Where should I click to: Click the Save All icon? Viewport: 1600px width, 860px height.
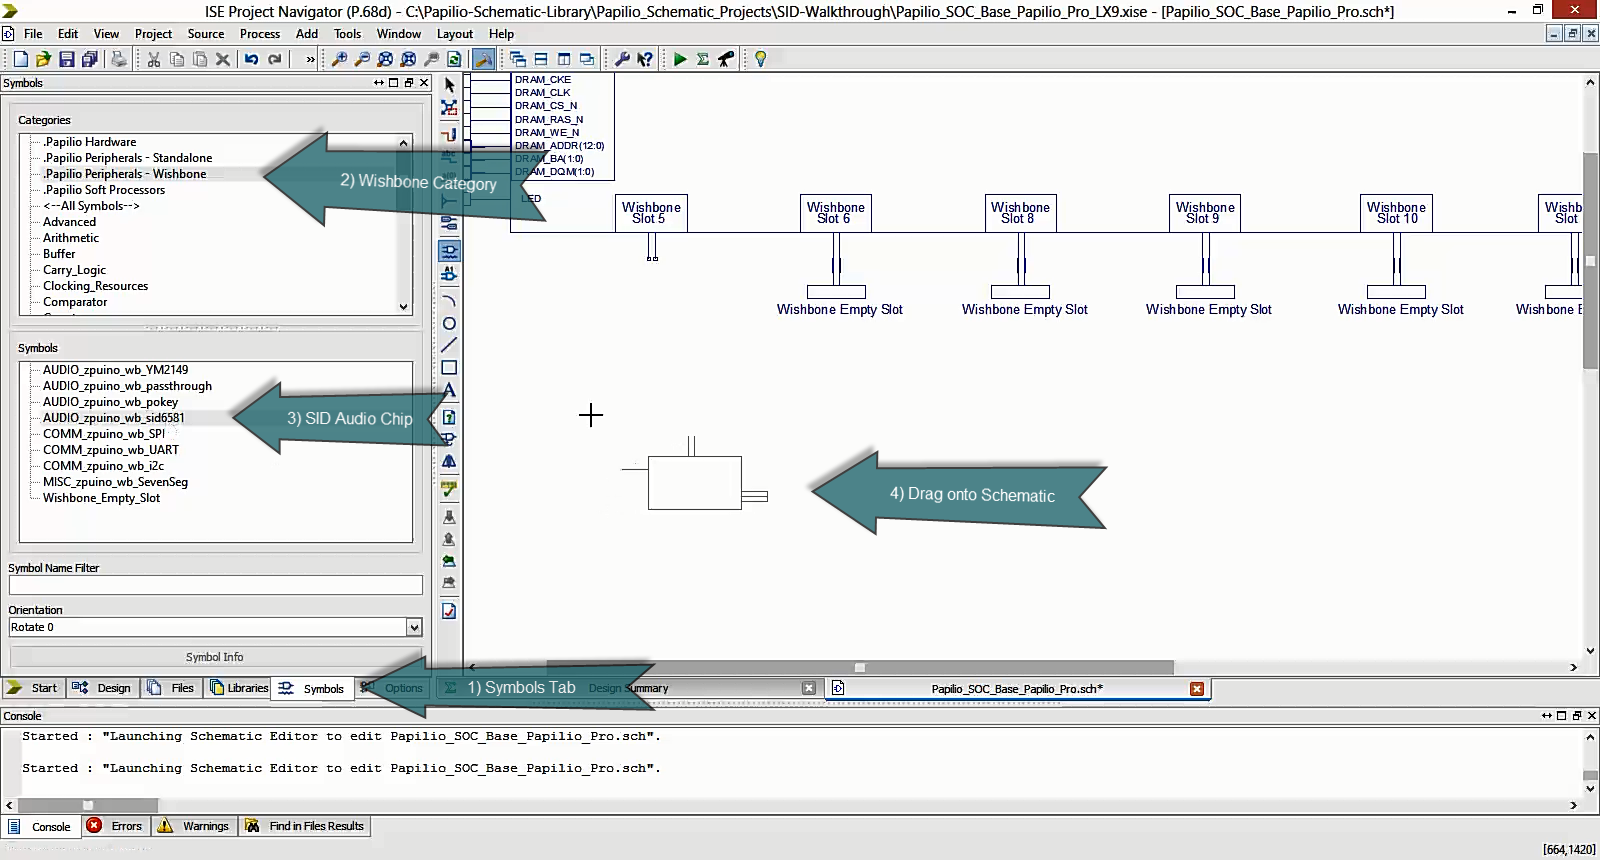click(89, 59)
